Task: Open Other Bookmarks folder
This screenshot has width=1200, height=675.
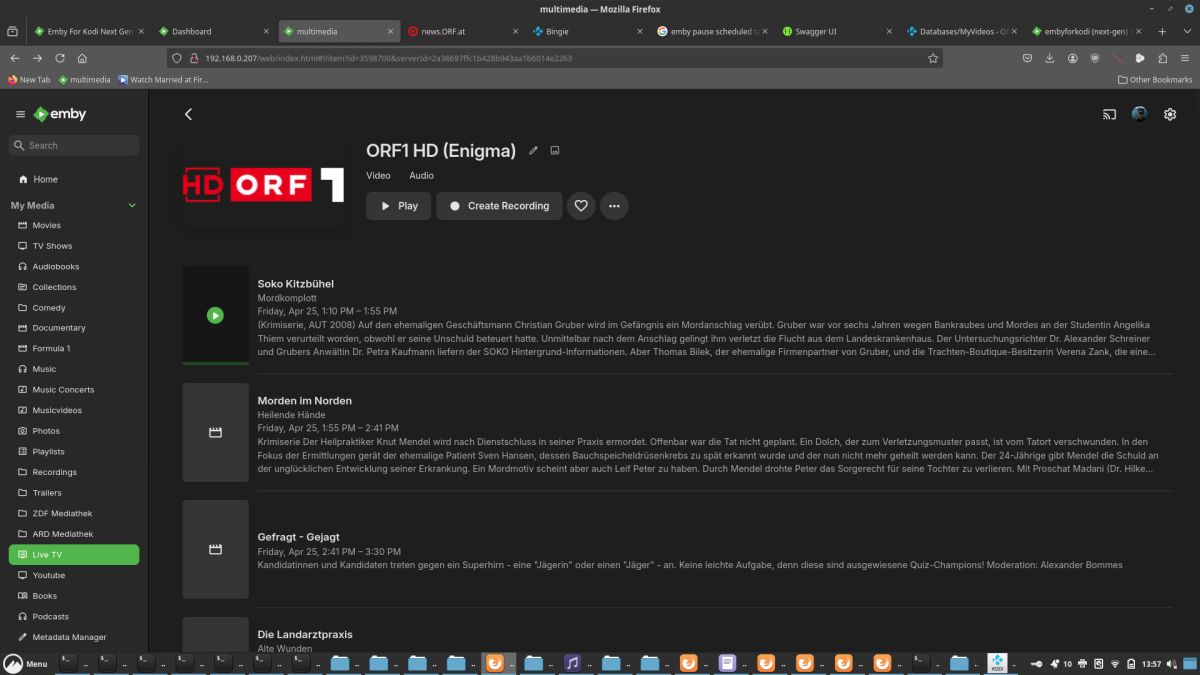Action: [1155, 79]
